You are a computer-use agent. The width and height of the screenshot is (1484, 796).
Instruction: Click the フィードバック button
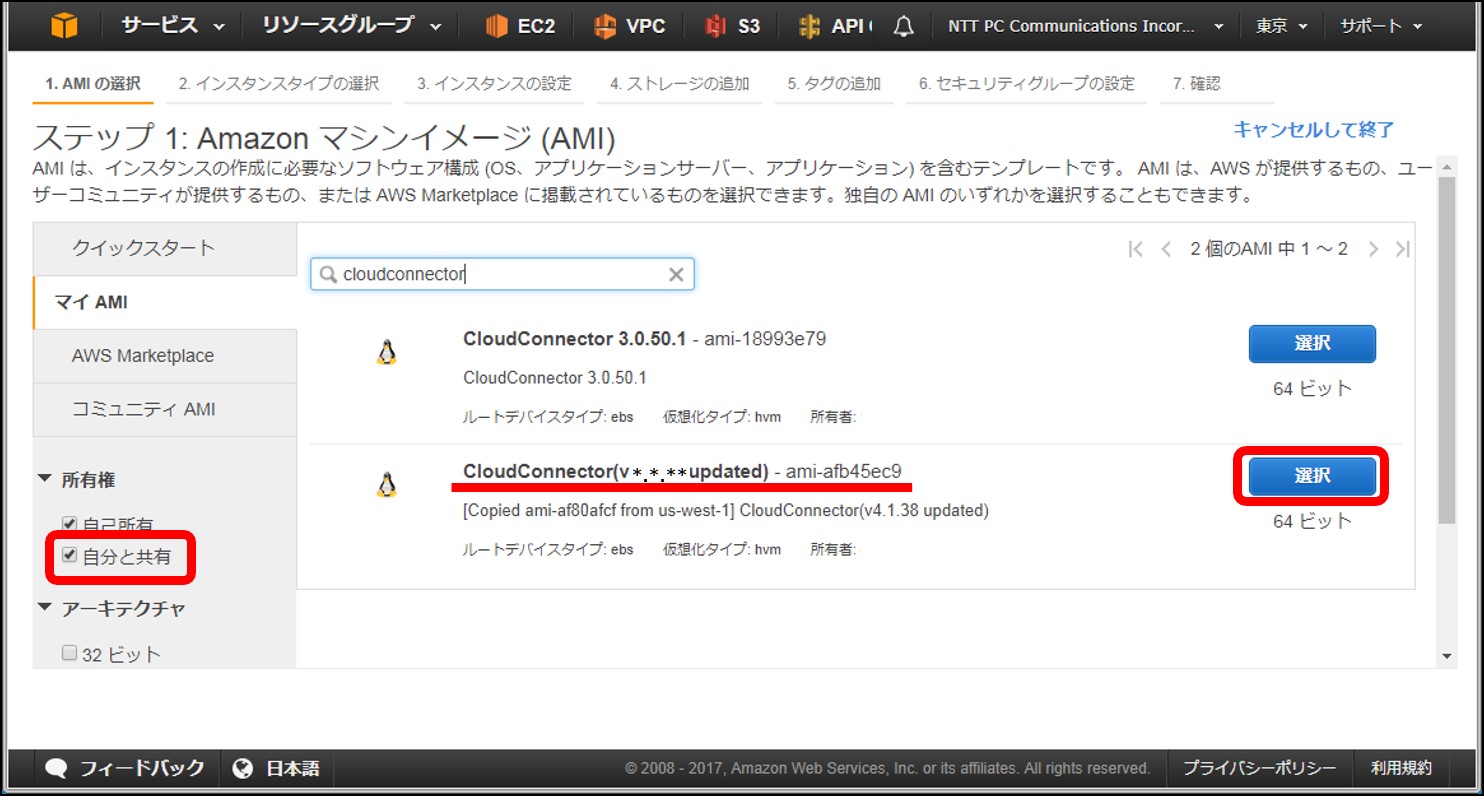click(x=126, y=768)
